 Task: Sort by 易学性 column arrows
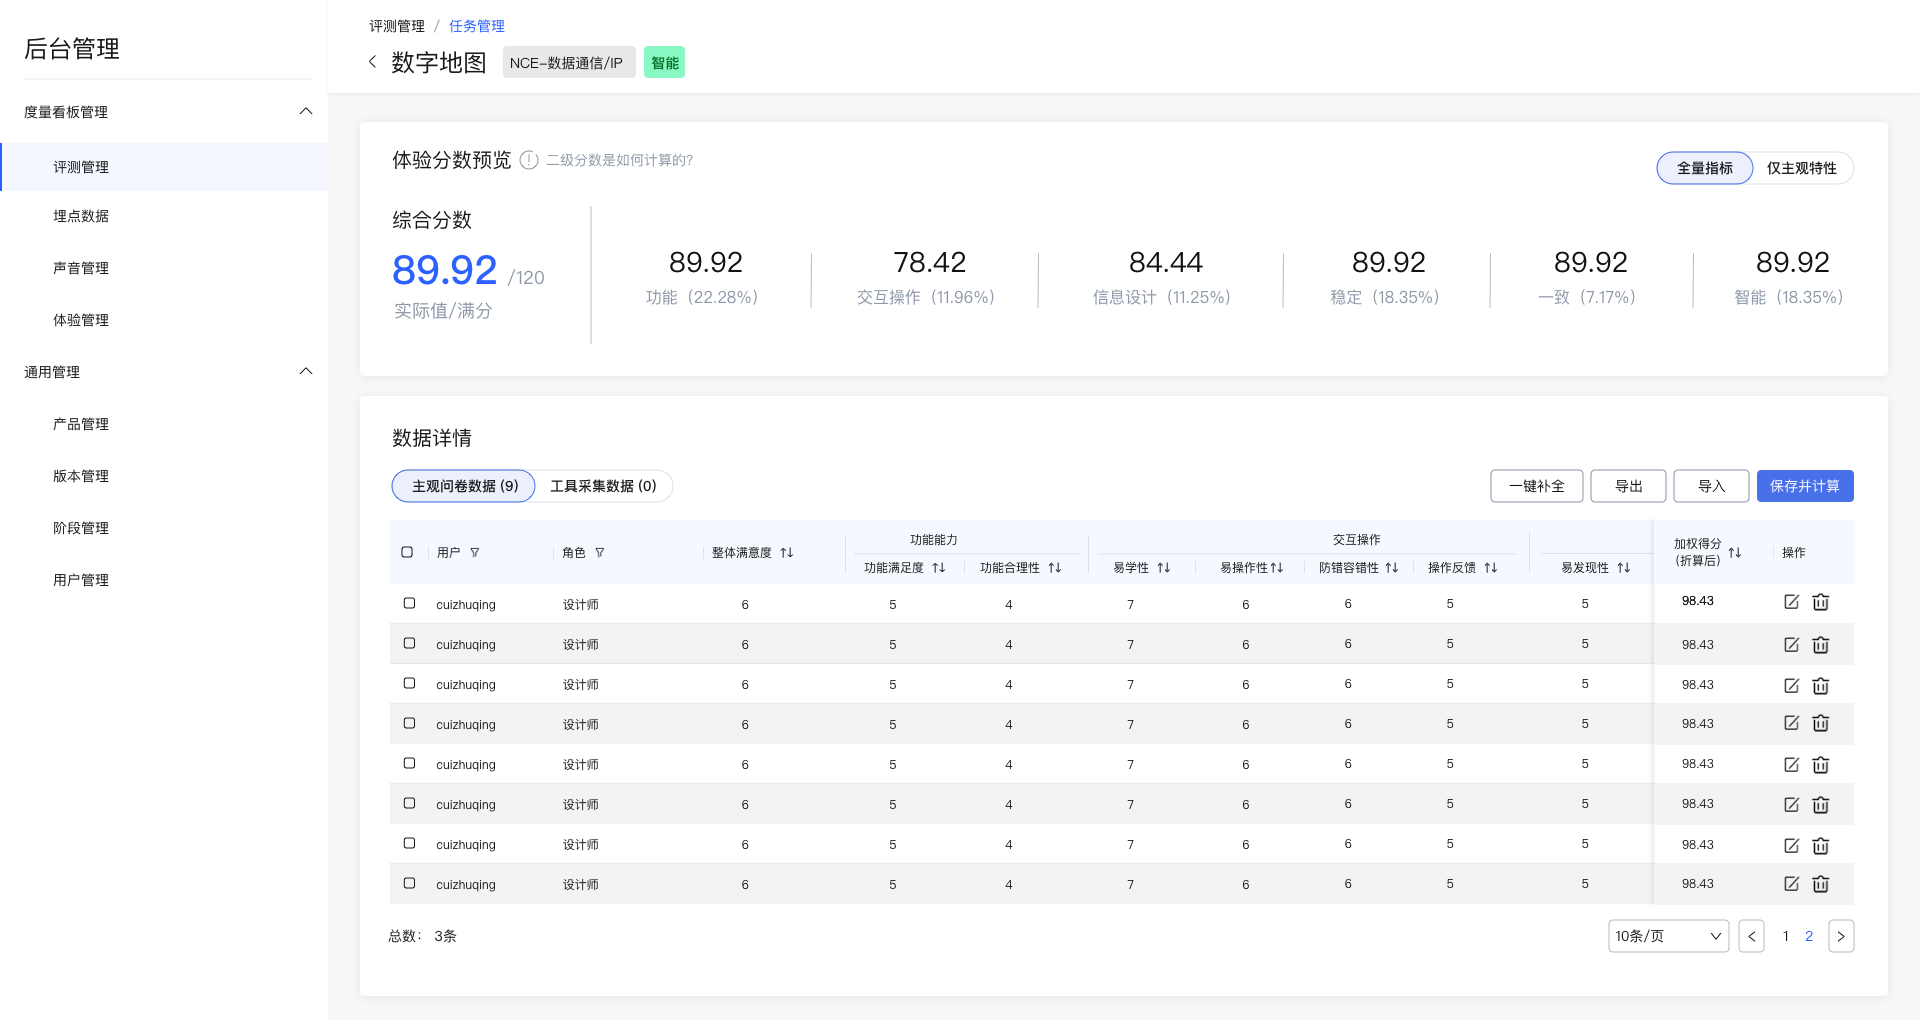pyautogui.click(x=1164, y=567)
